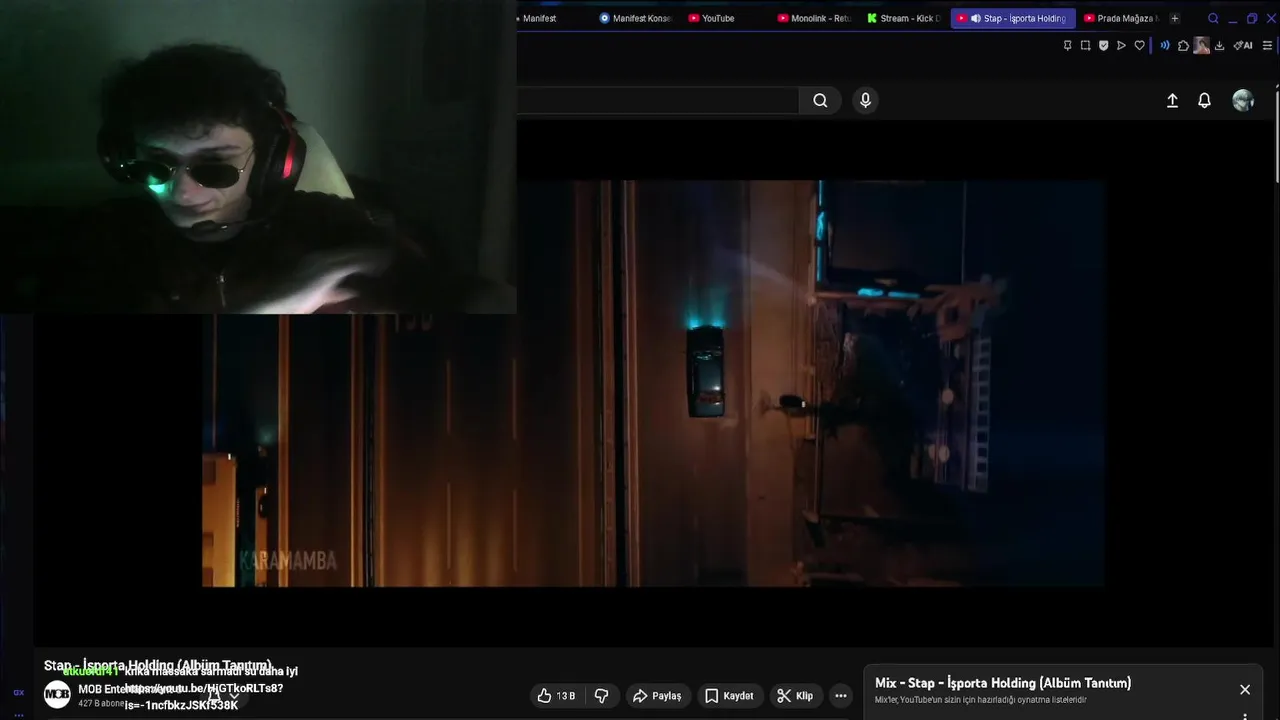This screenshot has height=720, width=1280.
Task: Switch to the Monolink tab
Action: click(814, 18)
